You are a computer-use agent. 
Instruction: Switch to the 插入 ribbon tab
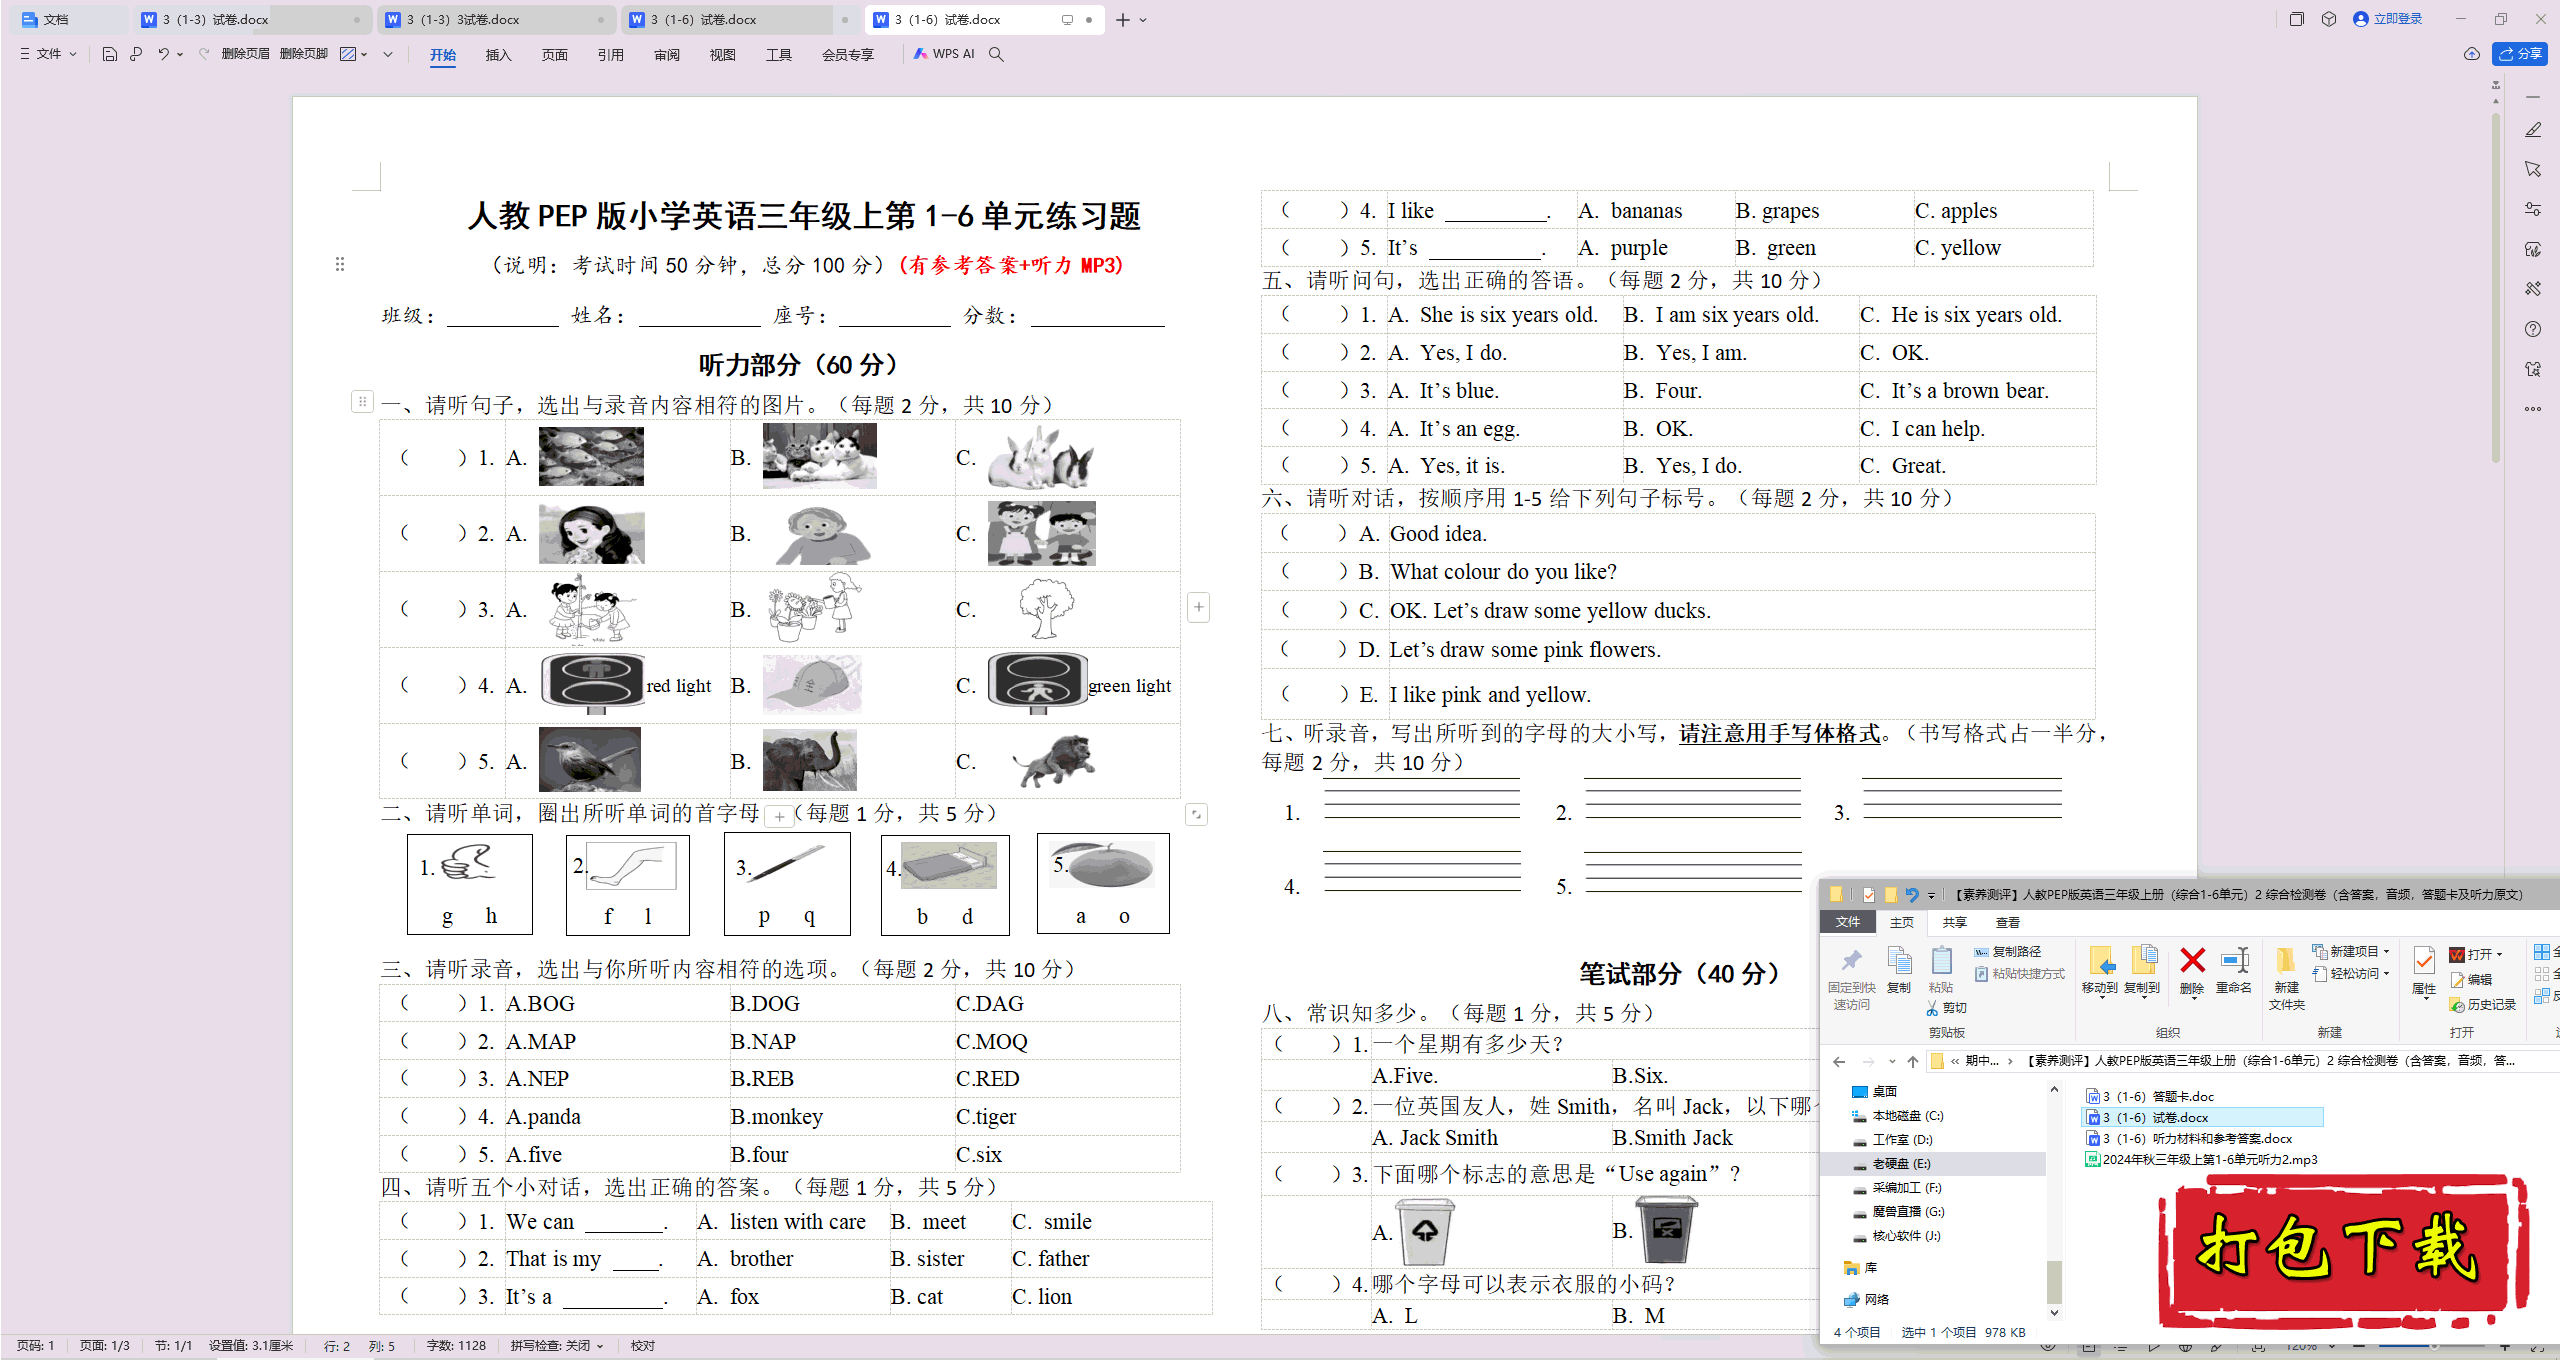pos(498,55)
